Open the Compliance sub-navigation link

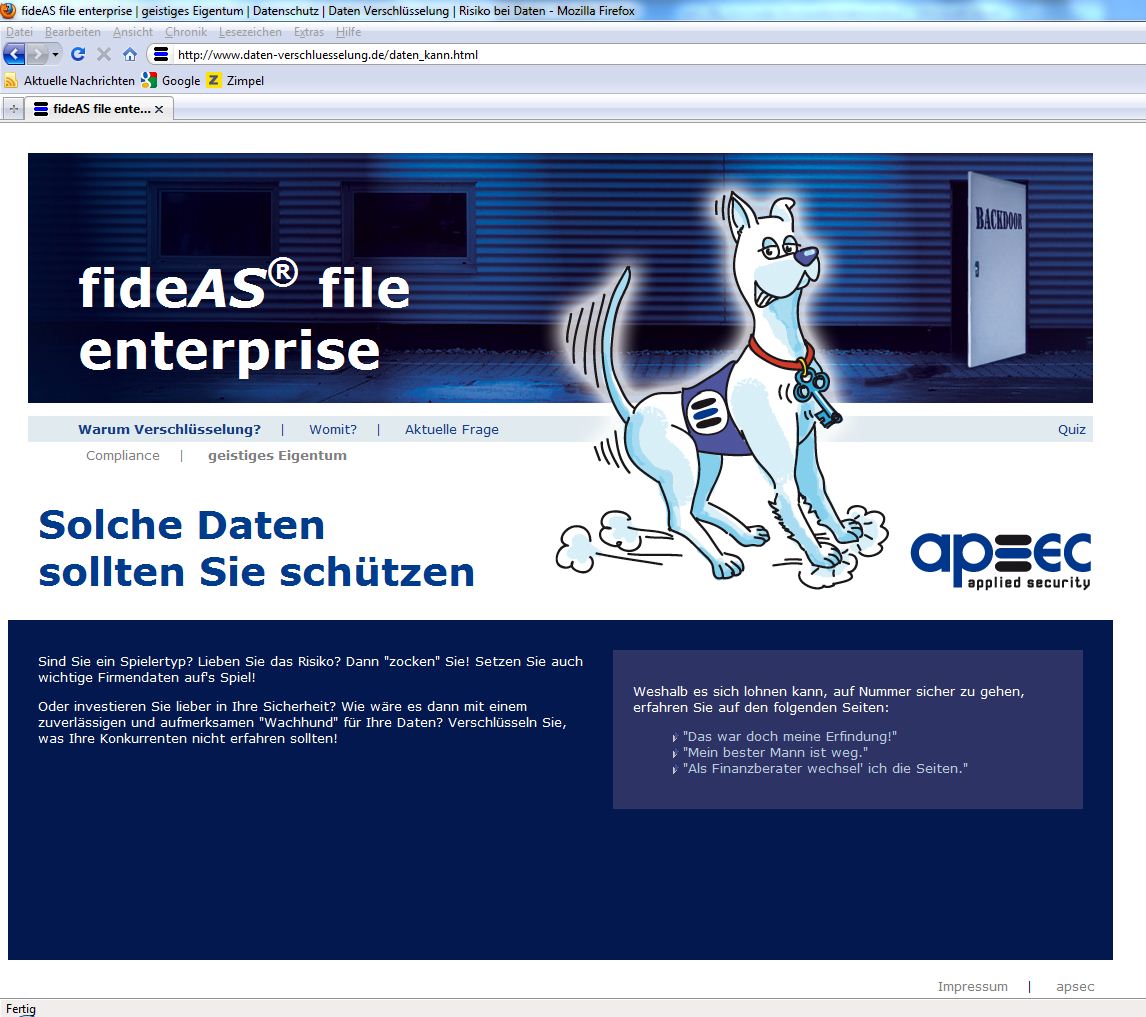point(122,455)
